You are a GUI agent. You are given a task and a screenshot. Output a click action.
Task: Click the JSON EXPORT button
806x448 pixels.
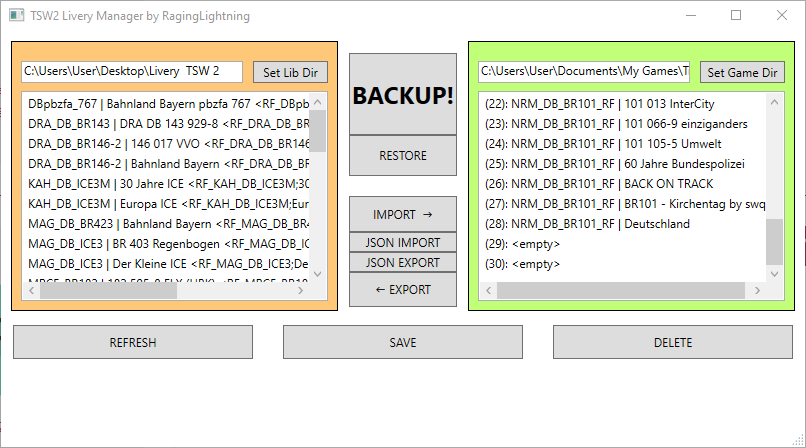403,263
